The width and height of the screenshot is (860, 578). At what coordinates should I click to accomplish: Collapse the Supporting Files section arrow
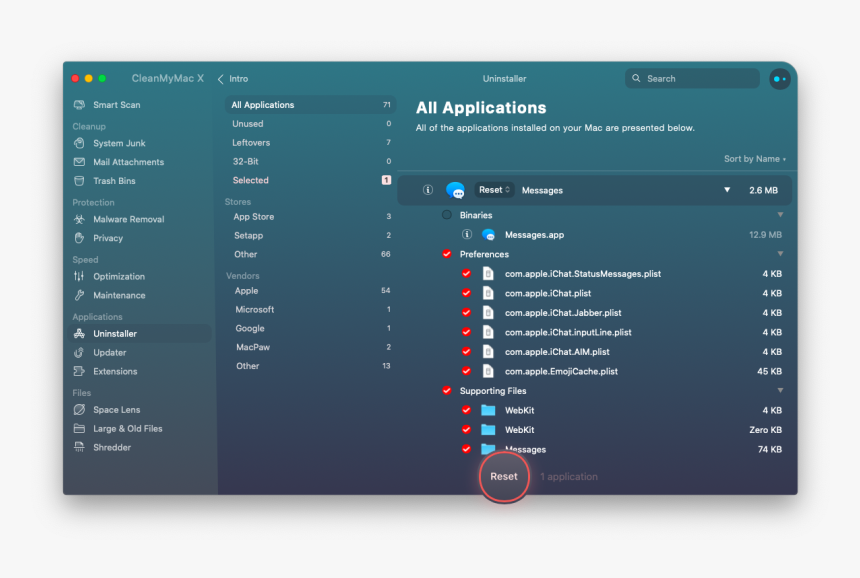coord(780,390)
